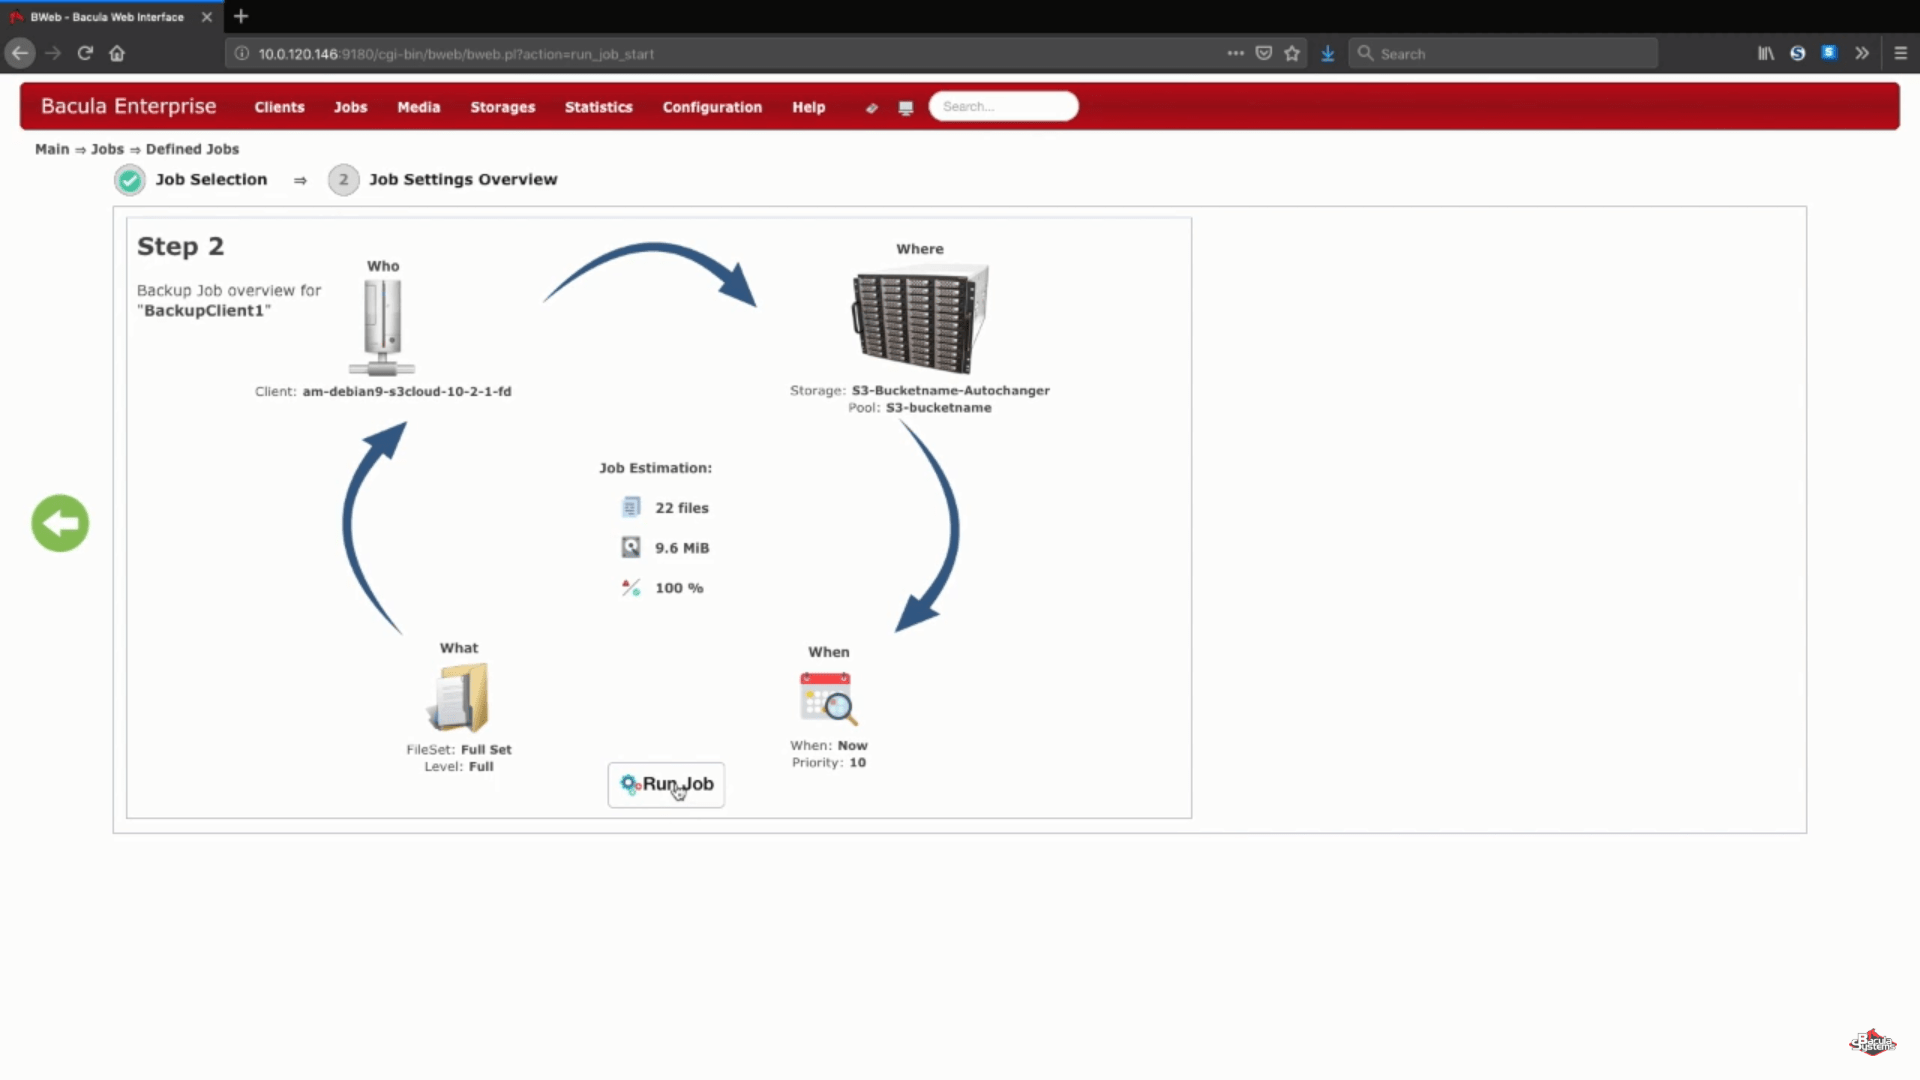Click storage name S3-Bucketname-Autochanger
Viewport: 1920px width, 1080px height.
(950, 390)
